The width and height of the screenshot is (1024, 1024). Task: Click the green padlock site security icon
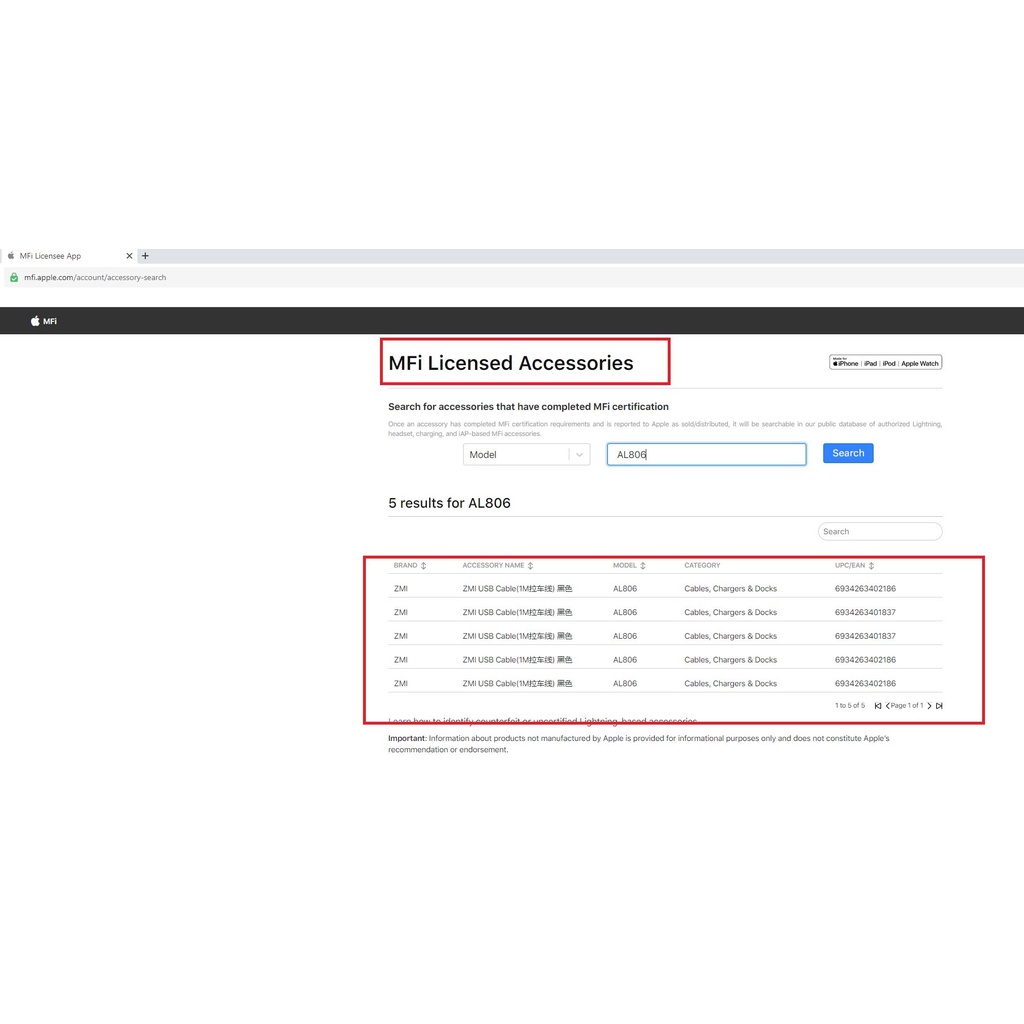[x=14, y=277]
